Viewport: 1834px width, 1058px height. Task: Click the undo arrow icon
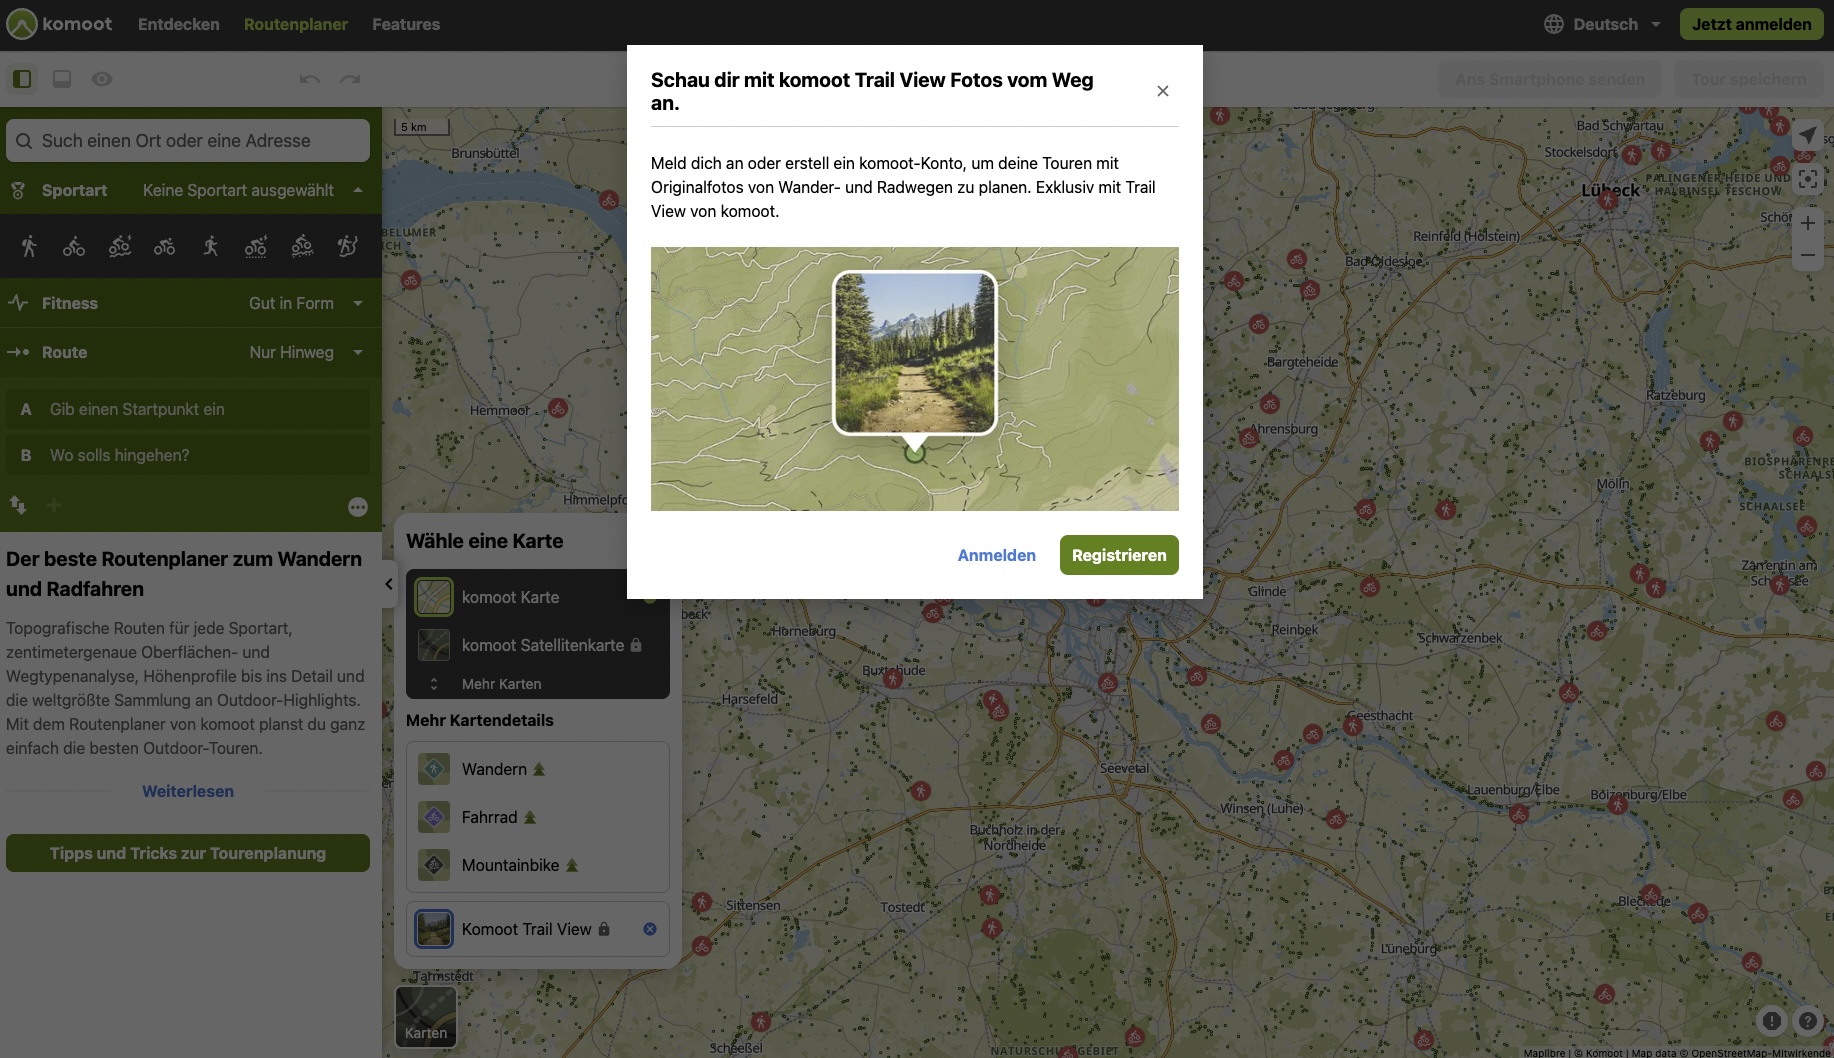(x=309, y=79)
